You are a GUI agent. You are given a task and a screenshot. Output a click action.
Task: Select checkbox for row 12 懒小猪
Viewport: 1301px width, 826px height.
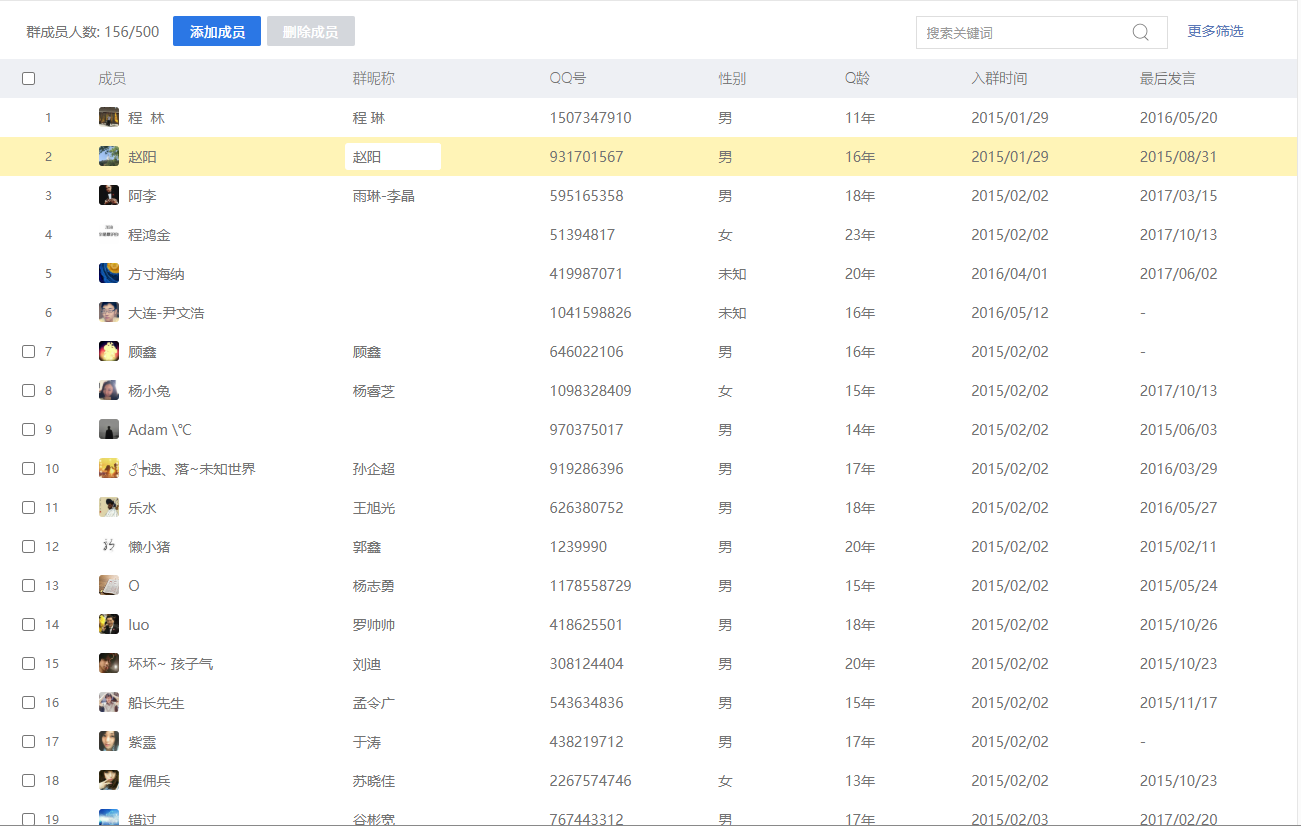28,546
